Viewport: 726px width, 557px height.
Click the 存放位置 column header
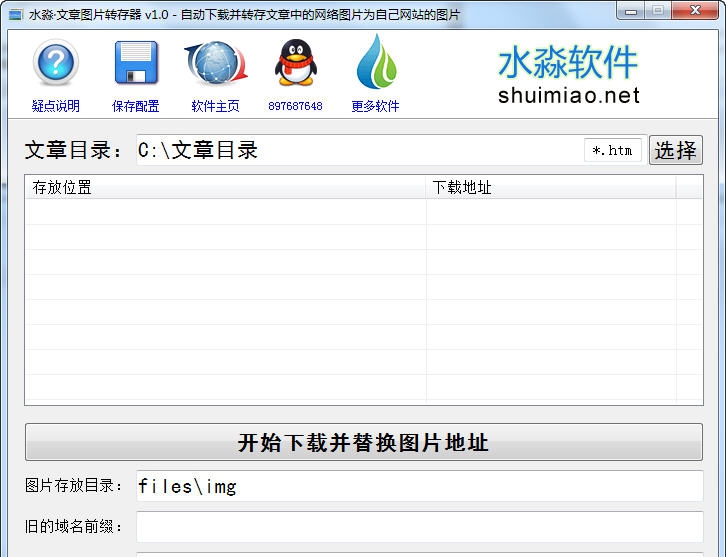coord(225,187)
